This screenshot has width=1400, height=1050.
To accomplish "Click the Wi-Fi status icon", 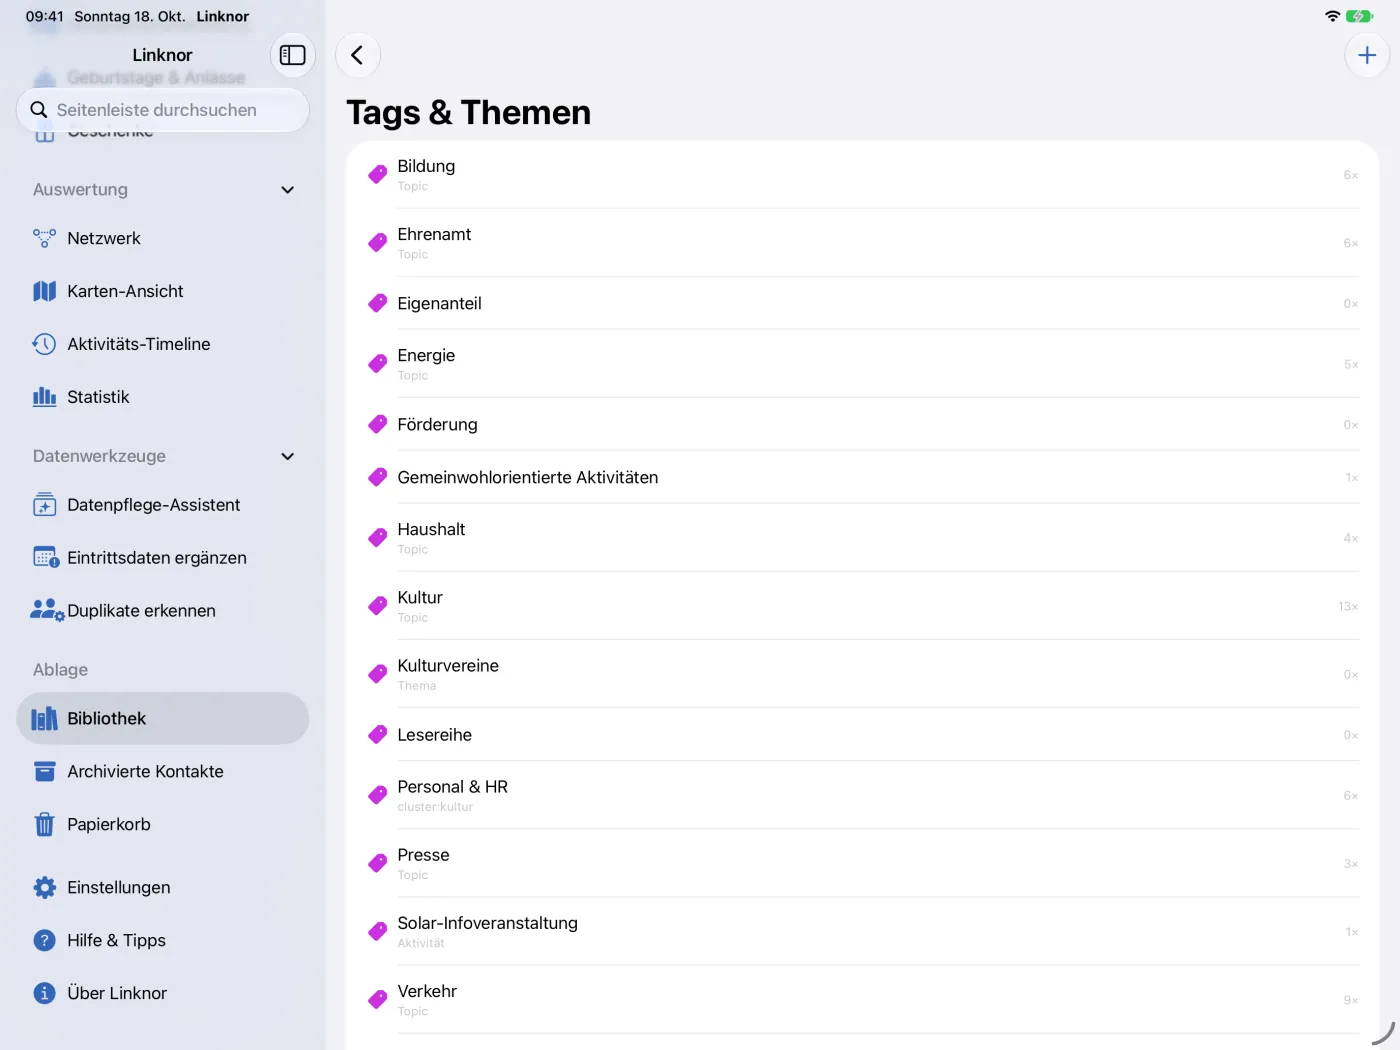I will (x=1332, y=16).
